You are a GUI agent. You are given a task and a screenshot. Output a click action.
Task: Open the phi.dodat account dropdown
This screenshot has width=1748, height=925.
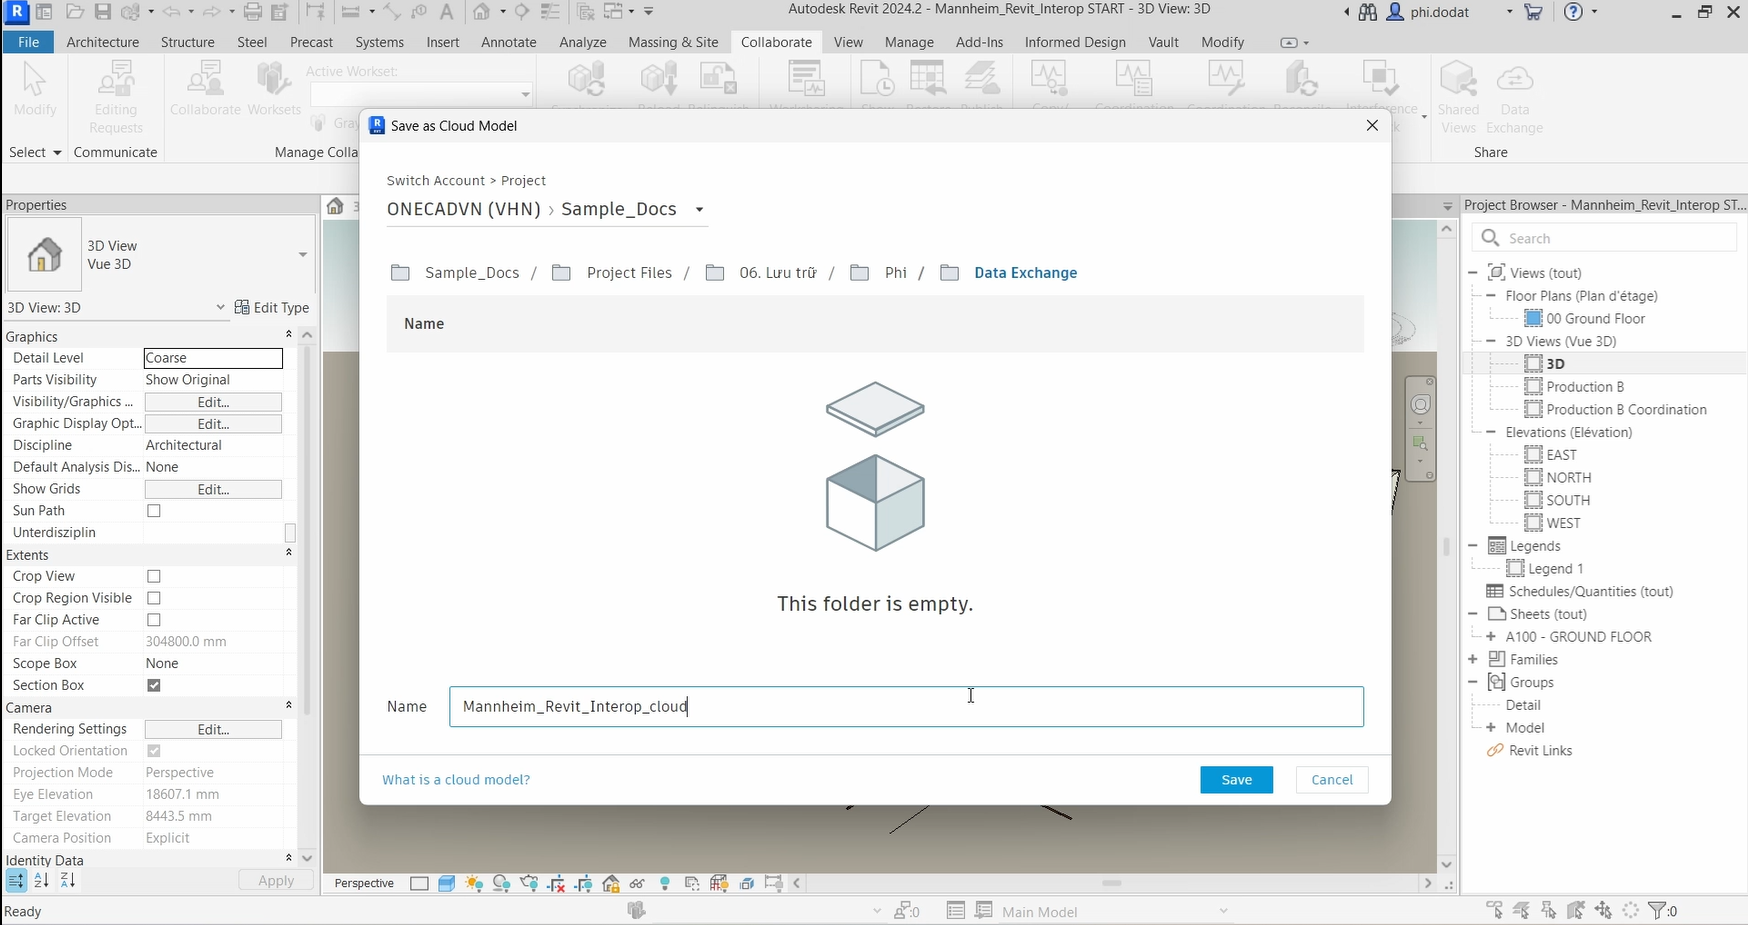click(x=1510, y=12)
